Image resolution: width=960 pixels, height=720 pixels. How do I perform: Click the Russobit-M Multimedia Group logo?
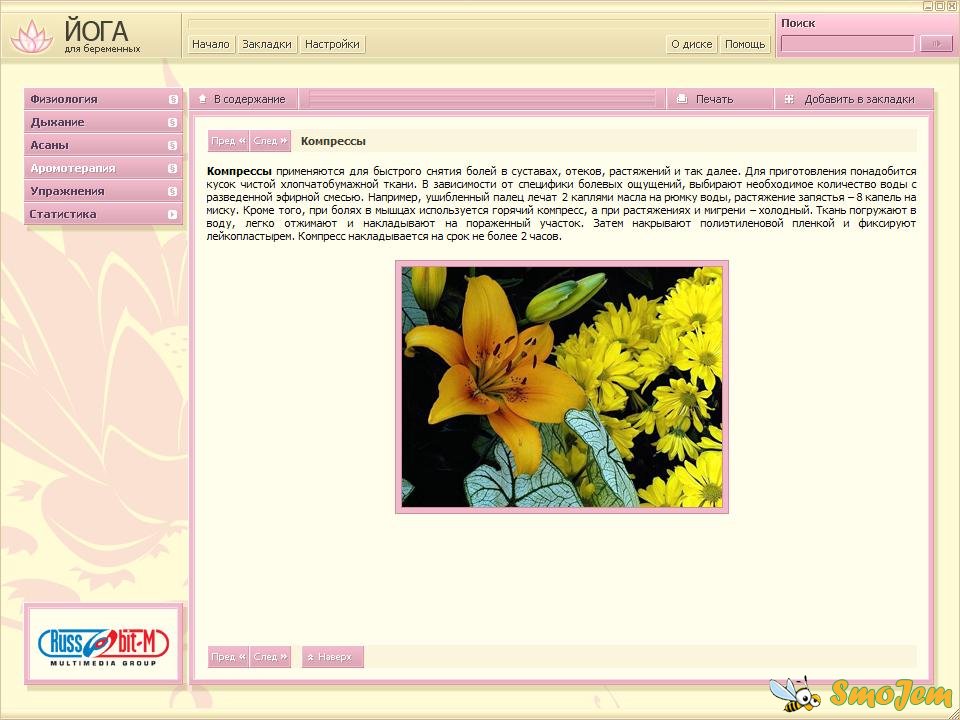click(103, 645)
